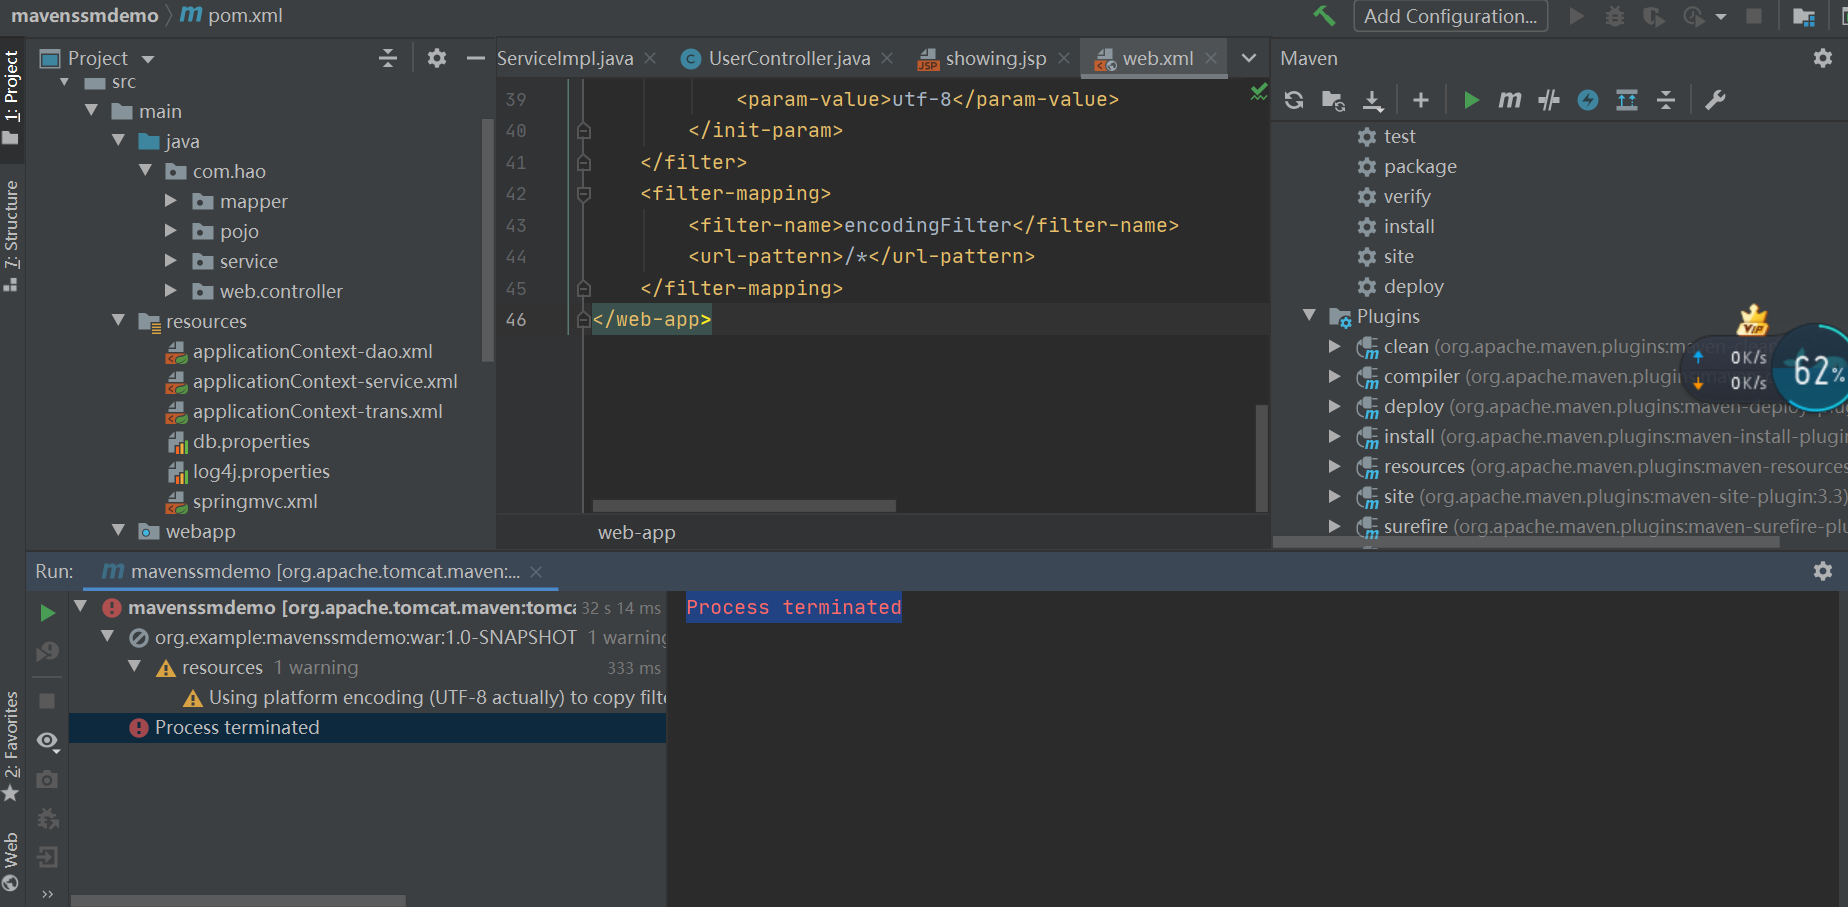Expand the service package
Screen dimensions: 1848x907
[x=171, y=261]
